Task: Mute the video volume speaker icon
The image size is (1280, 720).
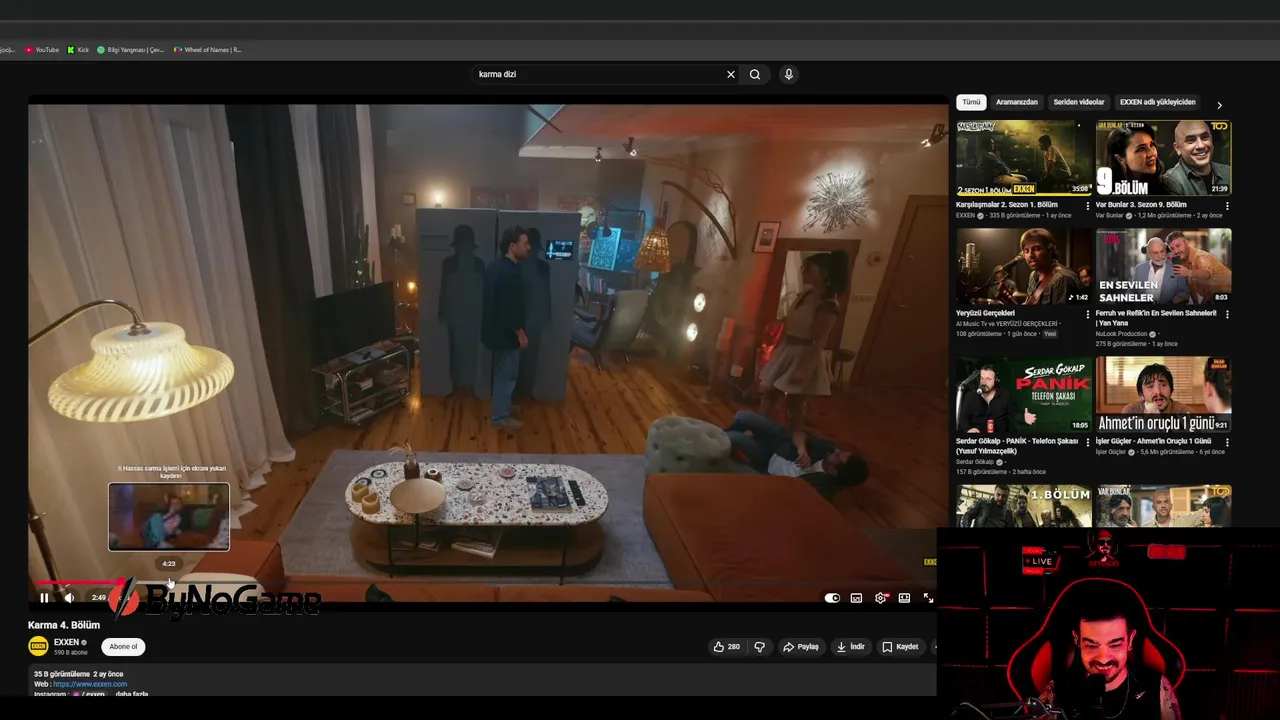Action: point(69,598)
